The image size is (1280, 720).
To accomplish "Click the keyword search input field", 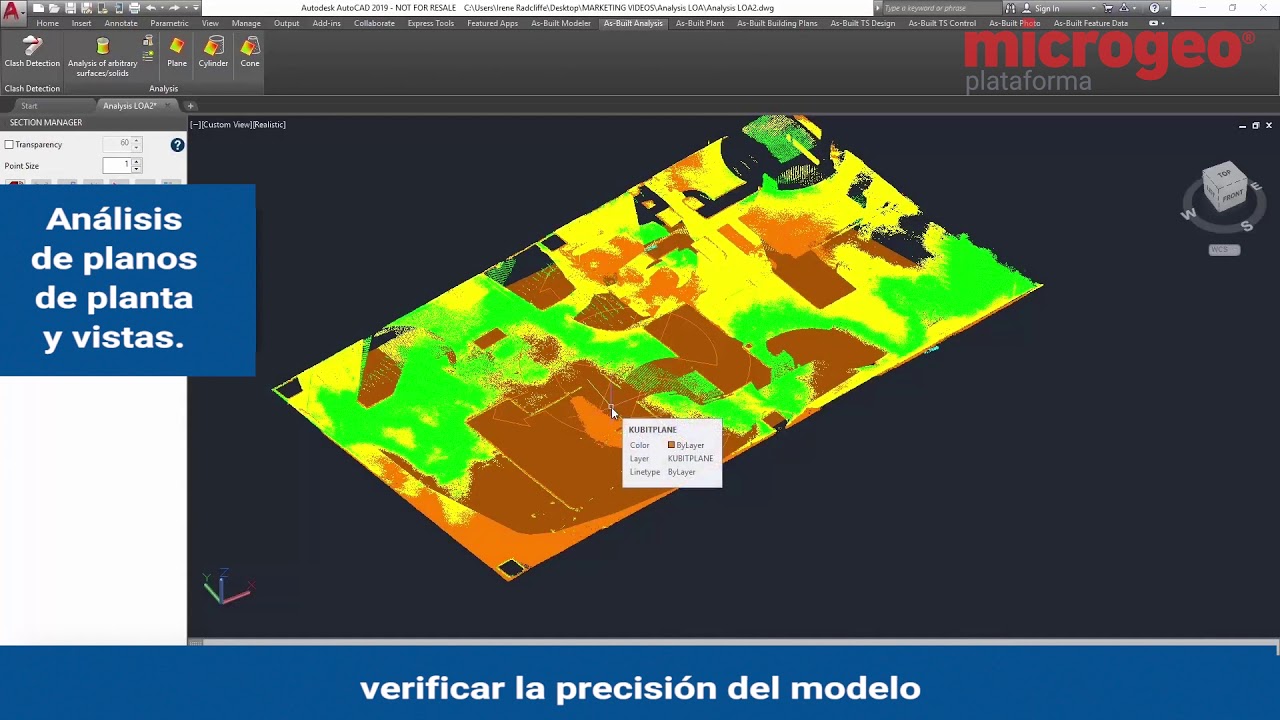I will [x=941, y=8].
